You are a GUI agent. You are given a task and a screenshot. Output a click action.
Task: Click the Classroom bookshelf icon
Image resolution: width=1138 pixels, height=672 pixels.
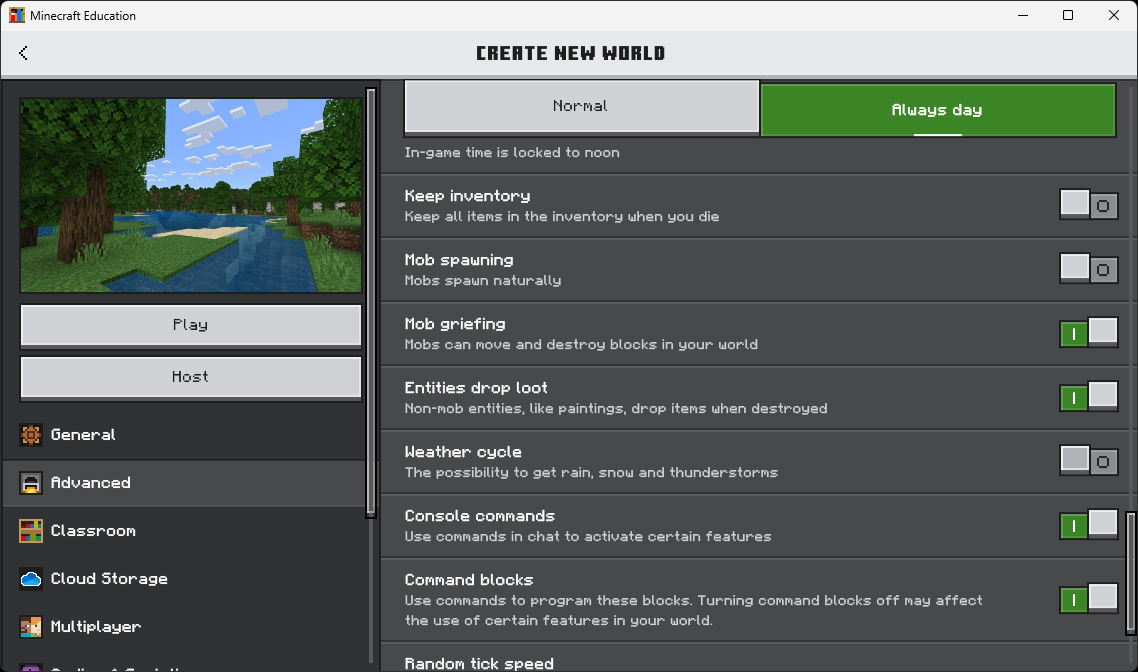click(x=30, y=530)
